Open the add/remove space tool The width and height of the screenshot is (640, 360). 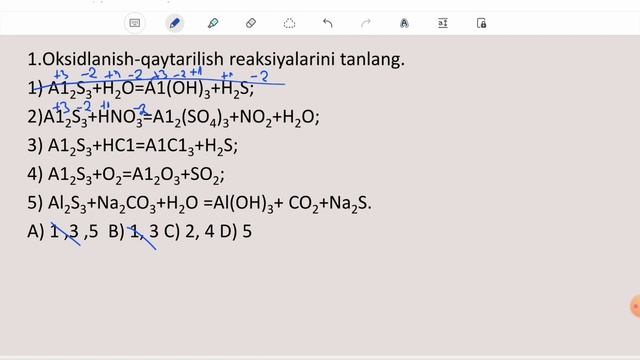[x=443, y=23]
